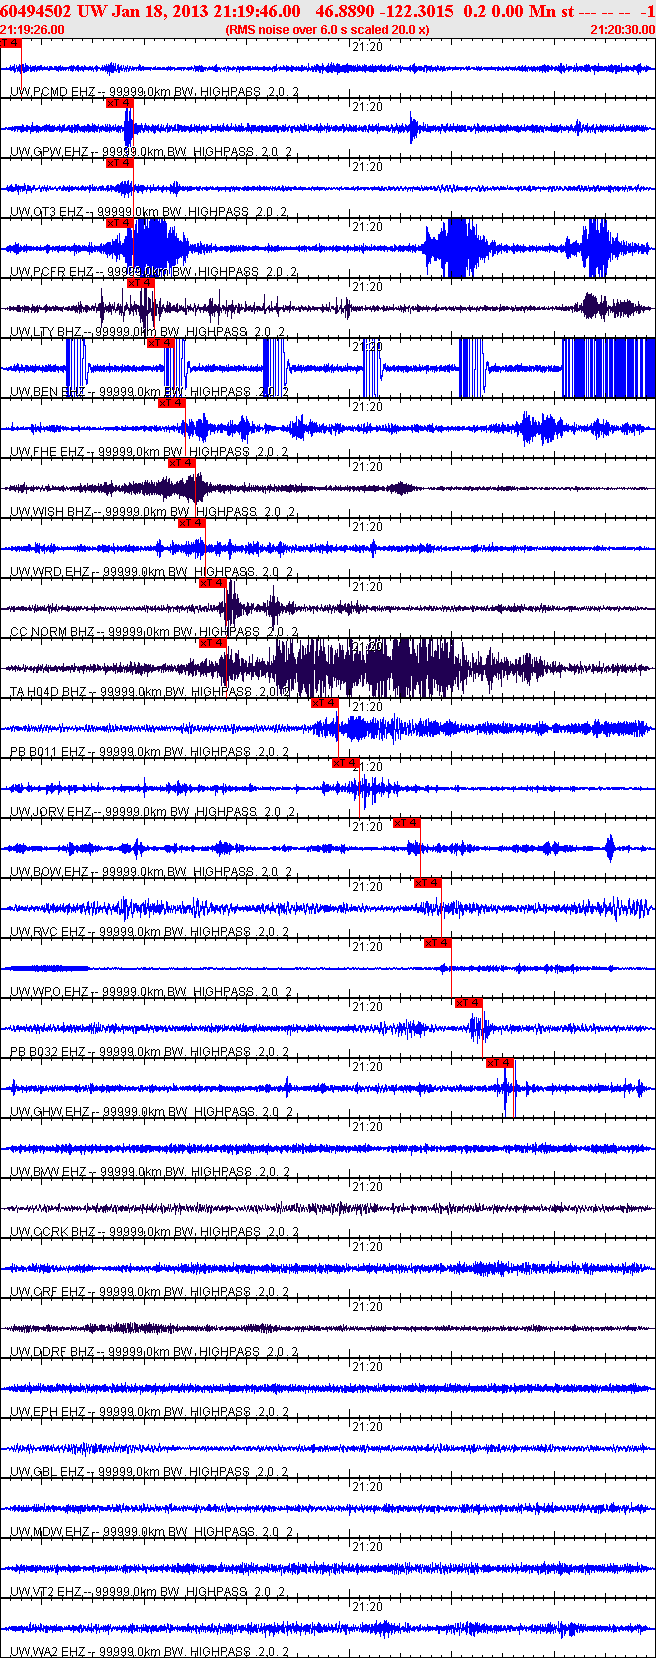The width and height of the screenshot is (656, 1658).
Task: Click the UW.PCMD EHZ station label
Action: 48,92
